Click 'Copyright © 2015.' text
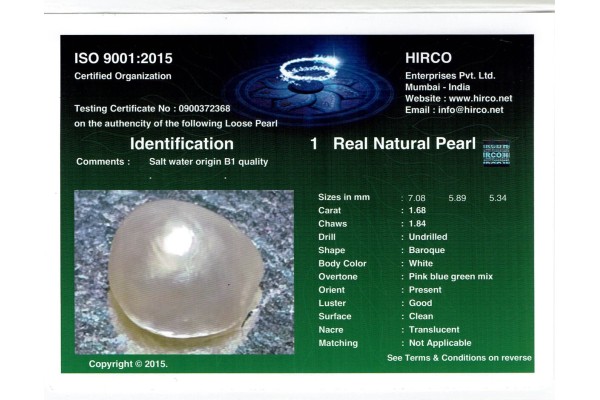Image resolution: width=600 pixels, height=400 pixels. point(128,364)
